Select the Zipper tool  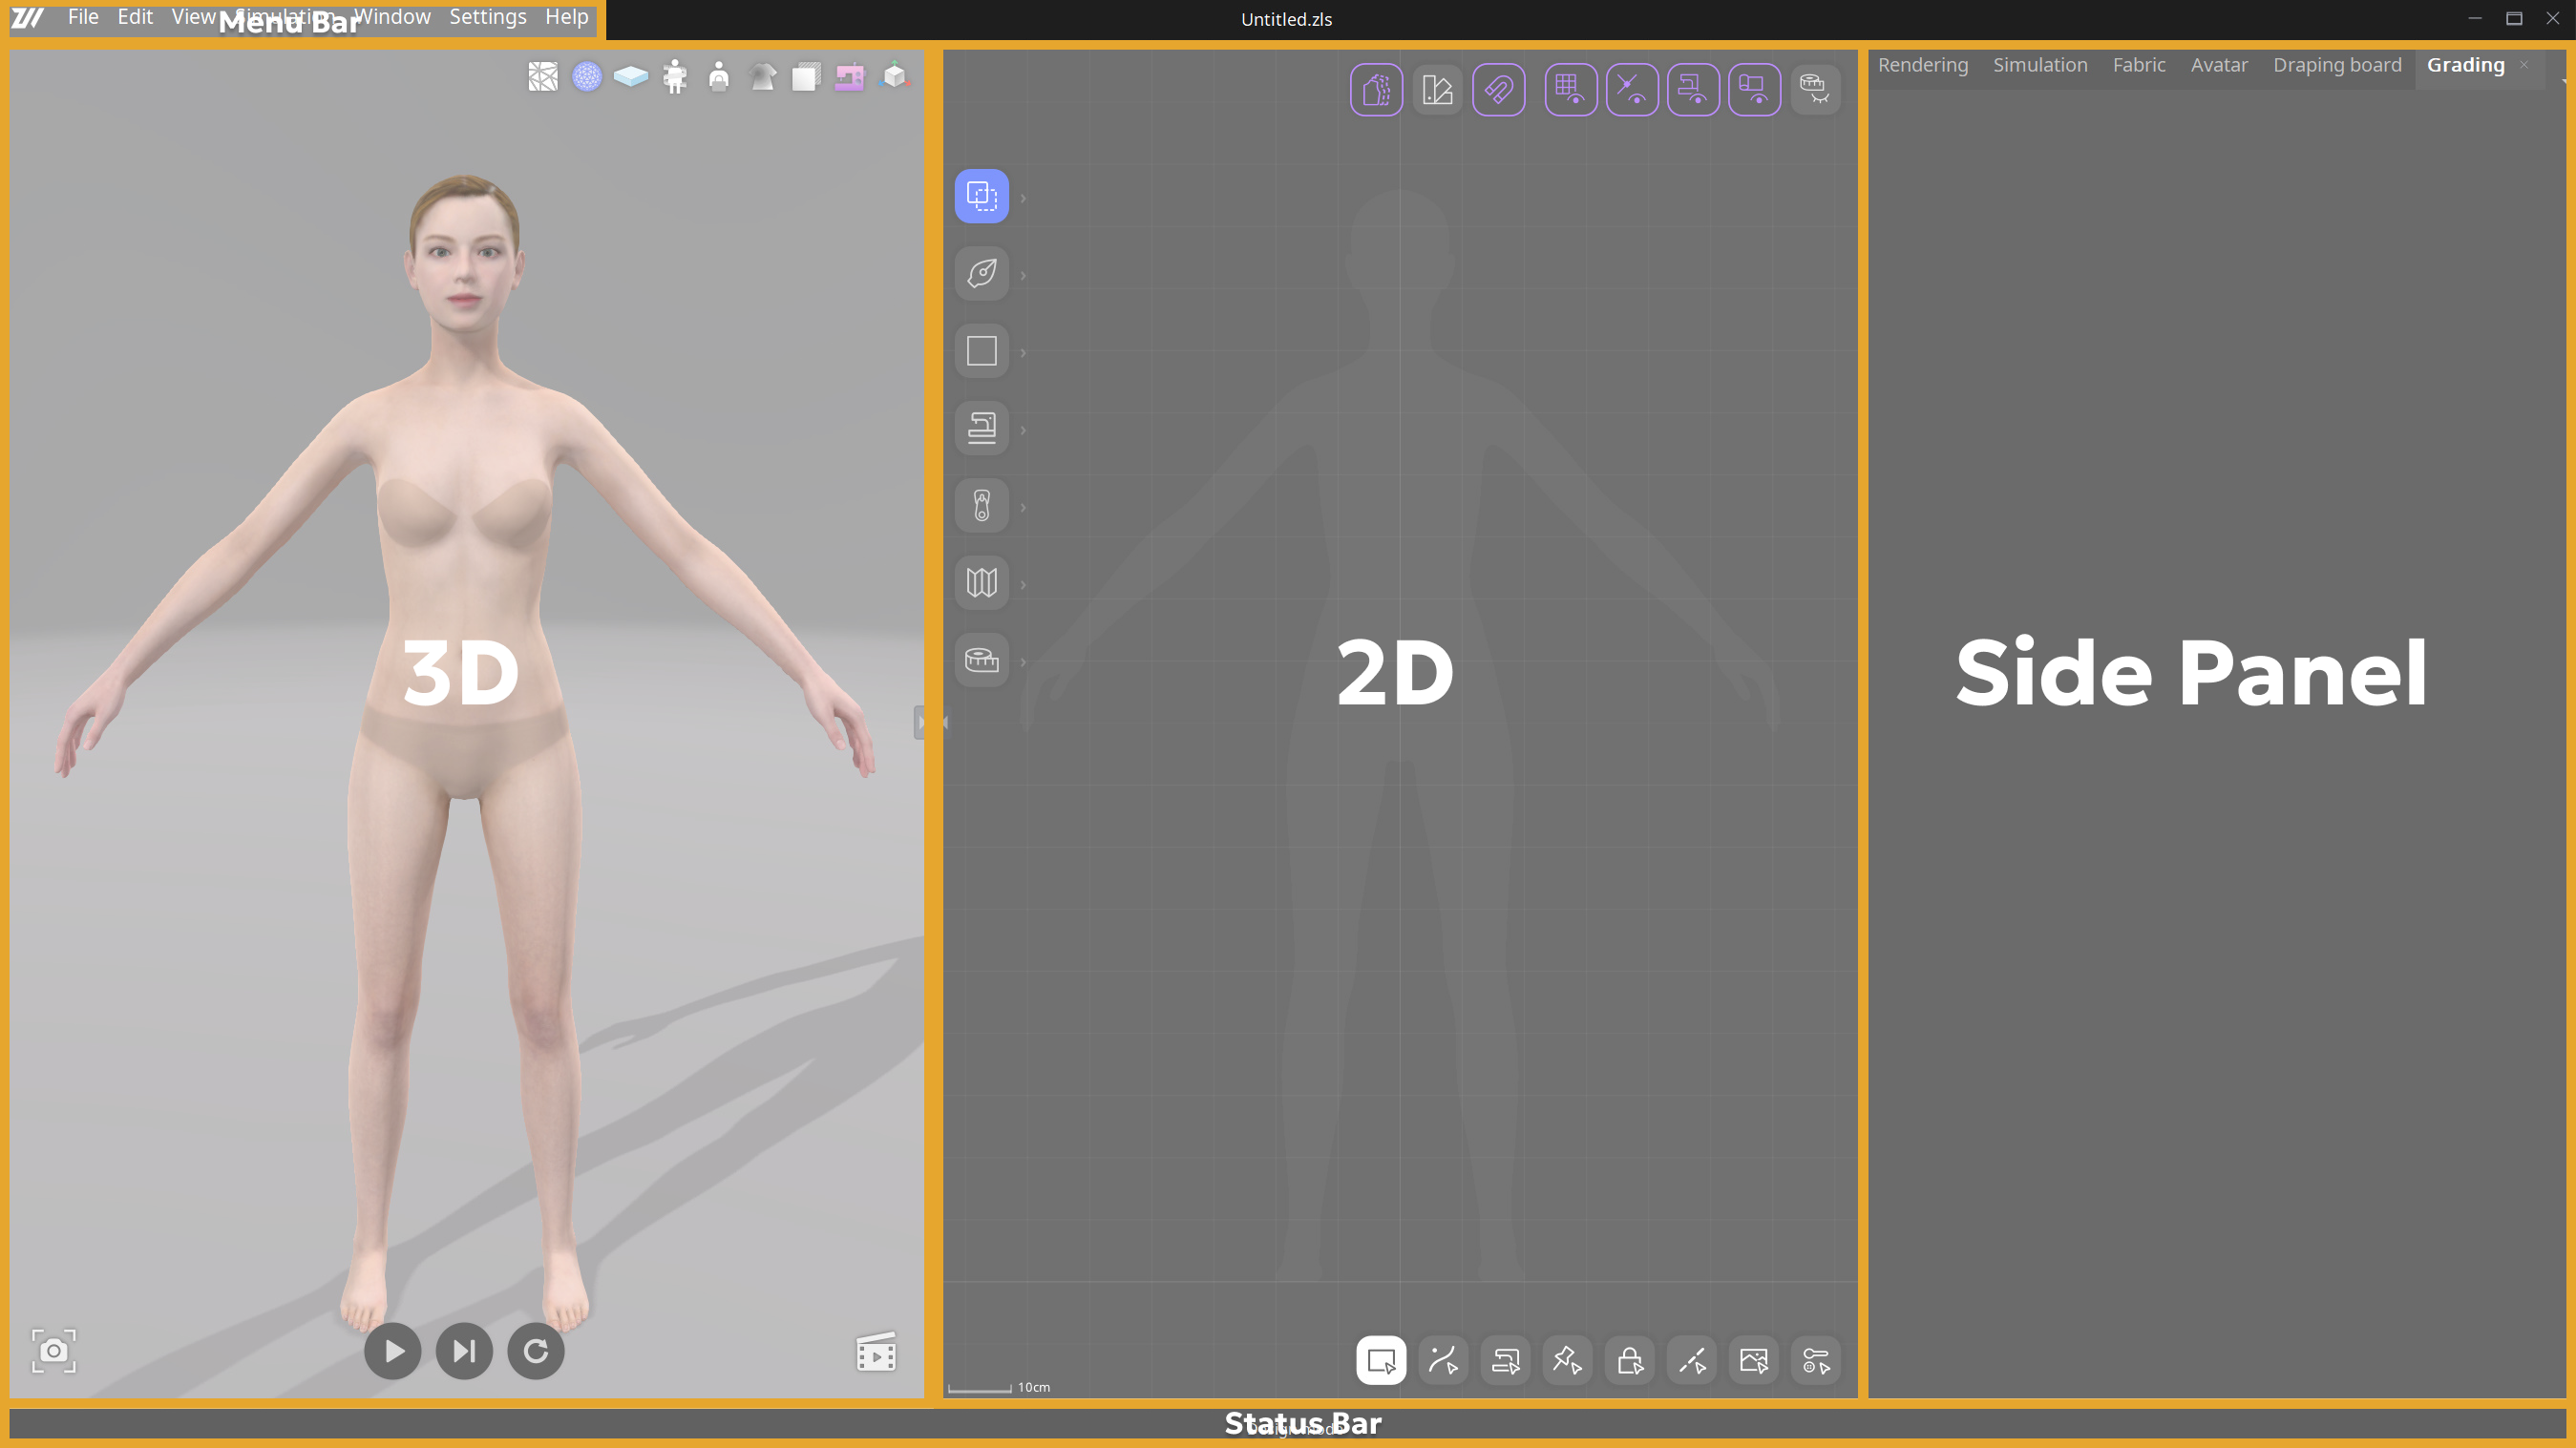(x=982, y=506)
